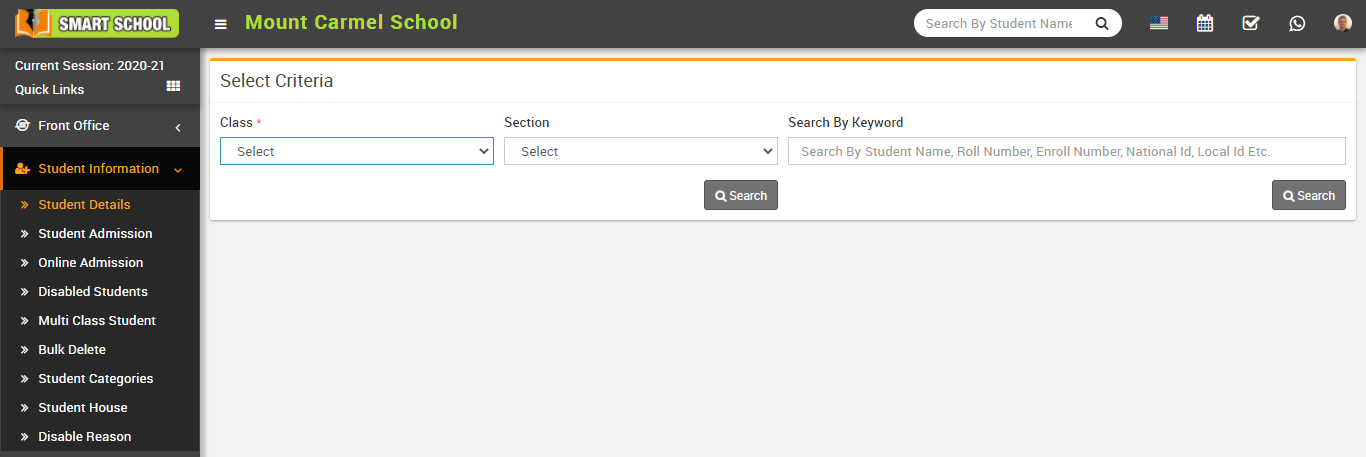Image resolution: width=1366 pixels, height=457 pixels.
Task: Open the task checklist icon
Action: coord(1251,23)
